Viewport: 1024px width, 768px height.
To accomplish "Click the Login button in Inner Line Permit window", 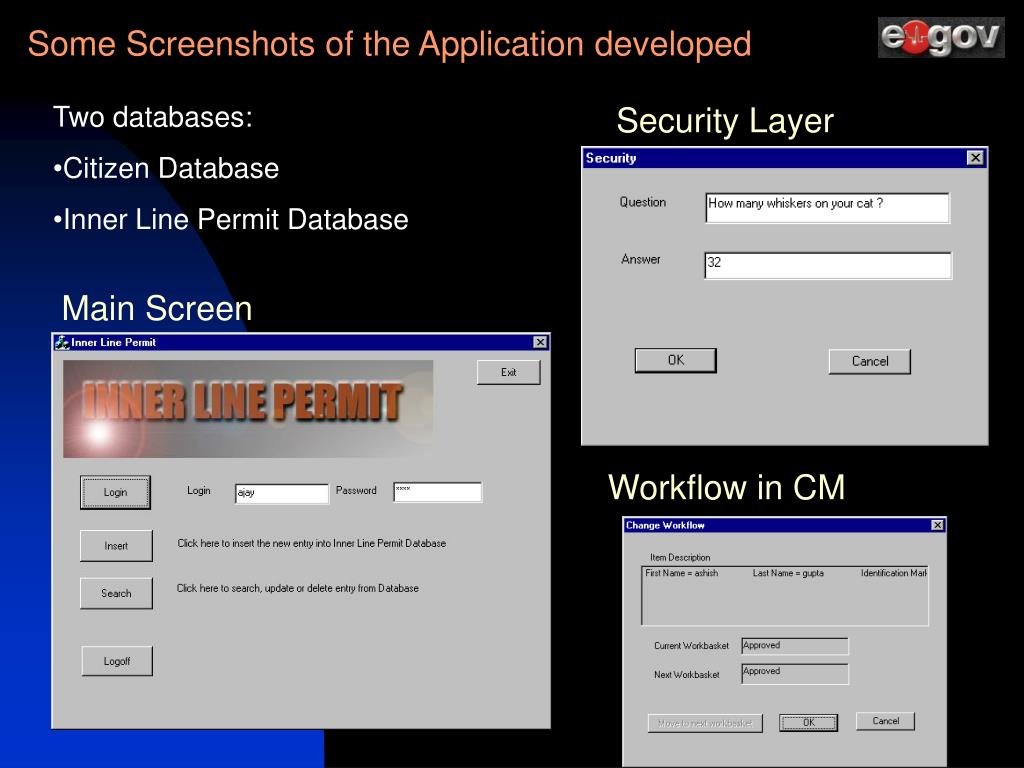I will click(116, 492).
